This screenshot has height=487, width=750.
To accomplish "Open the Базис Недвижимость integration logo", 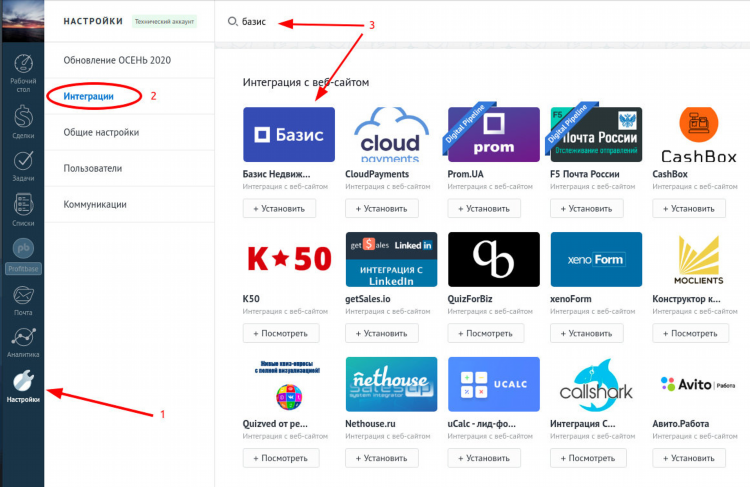I will click(289, 134).
